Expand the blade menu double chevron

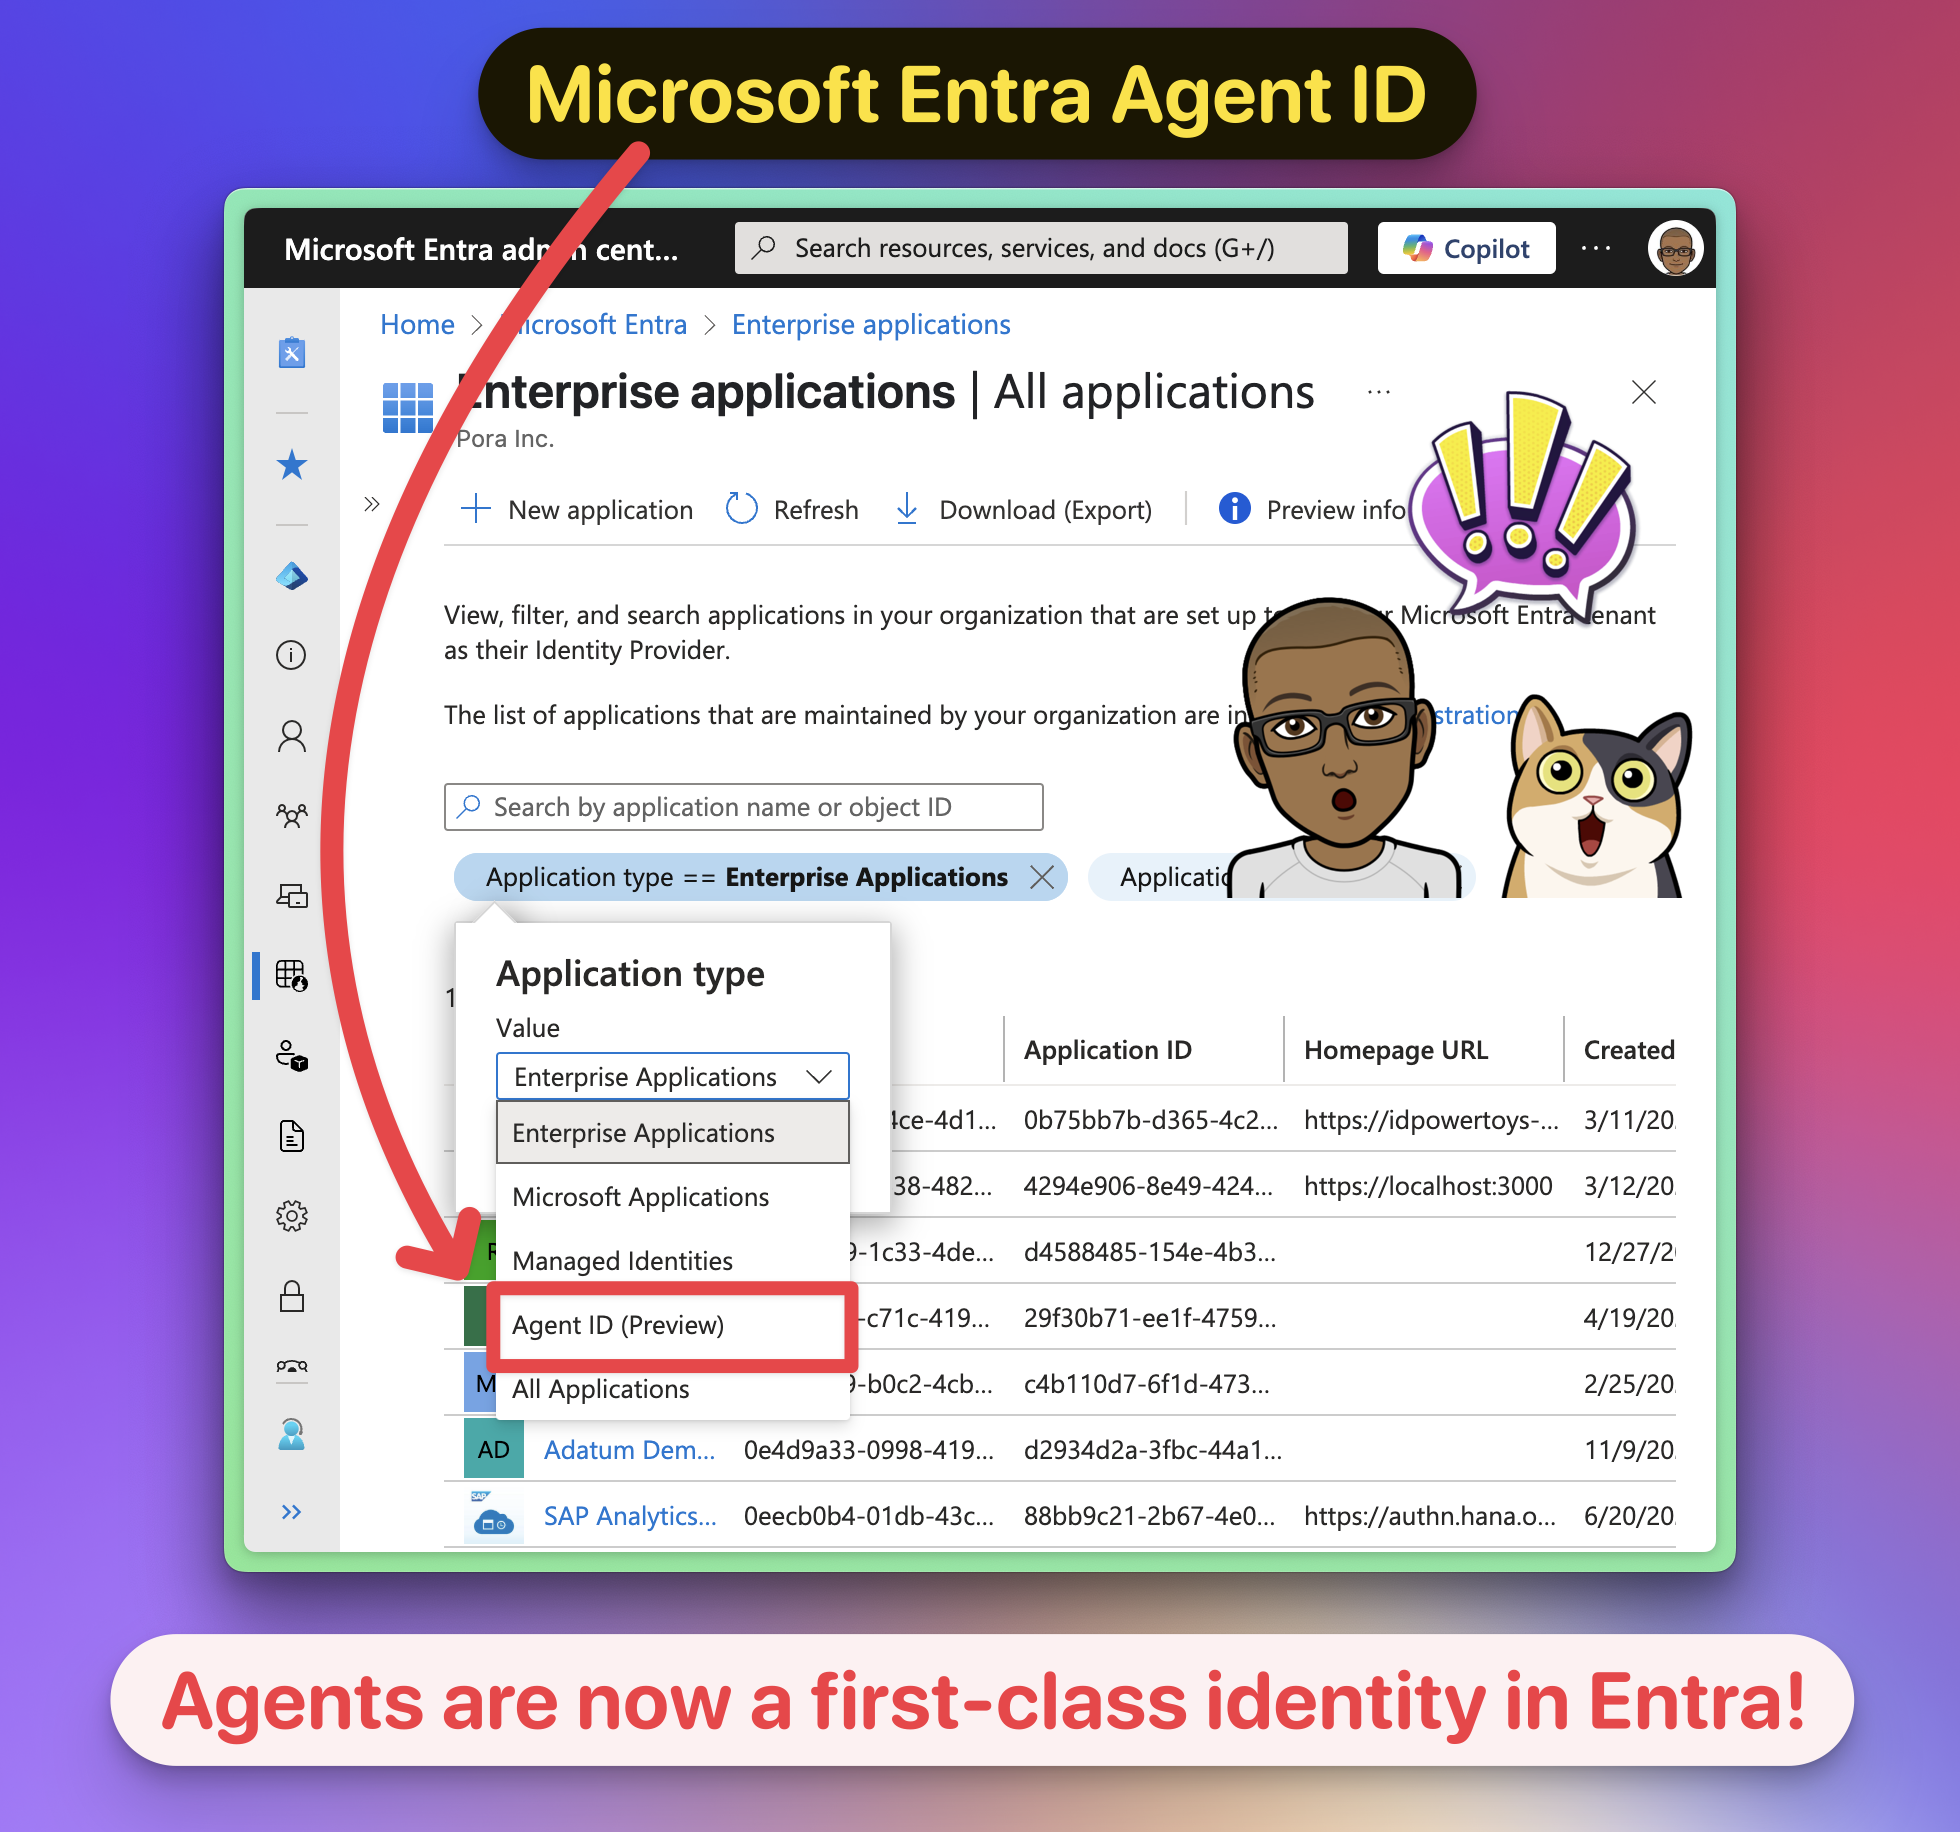372,504
